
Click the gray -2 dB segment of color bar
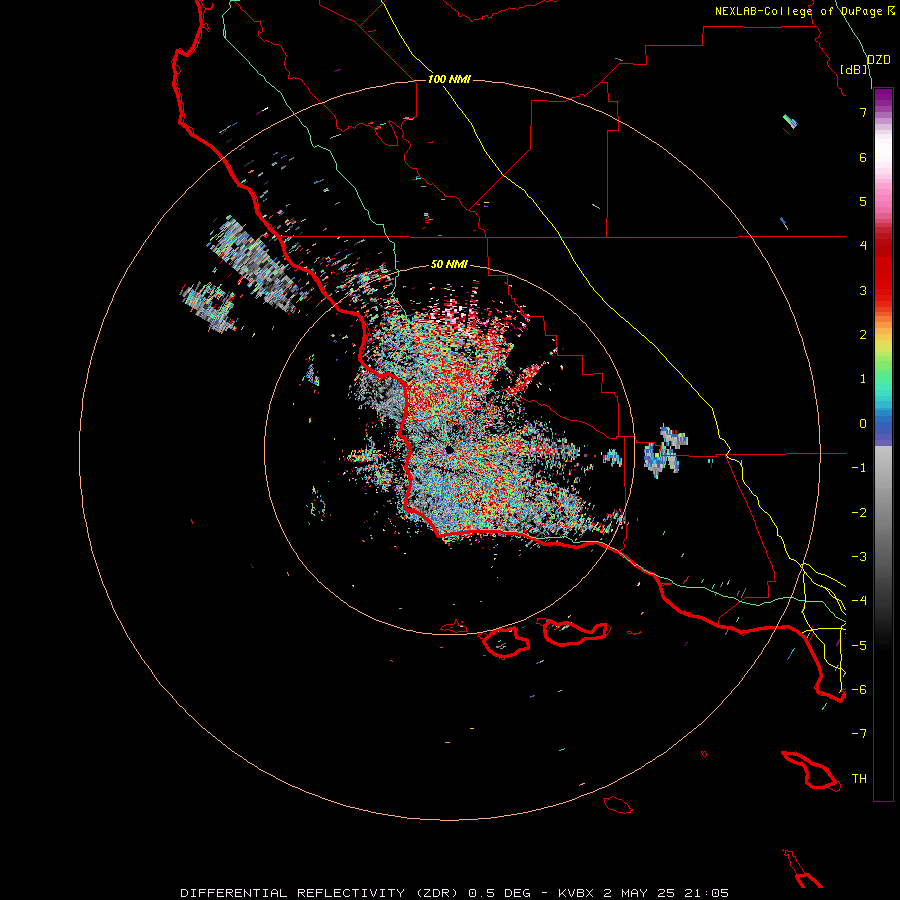click(x=883, y=512)
